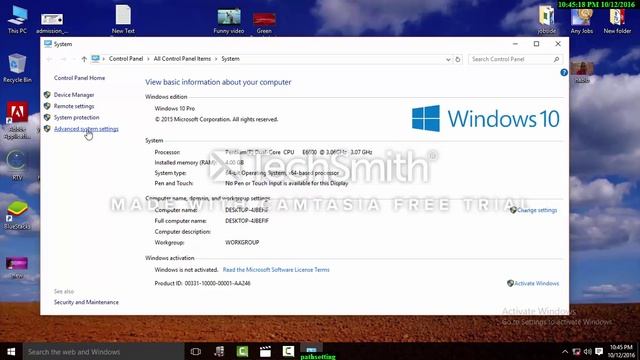Open Control Panel Home
The width and height of the screenshot is (640, 360).
79,78
